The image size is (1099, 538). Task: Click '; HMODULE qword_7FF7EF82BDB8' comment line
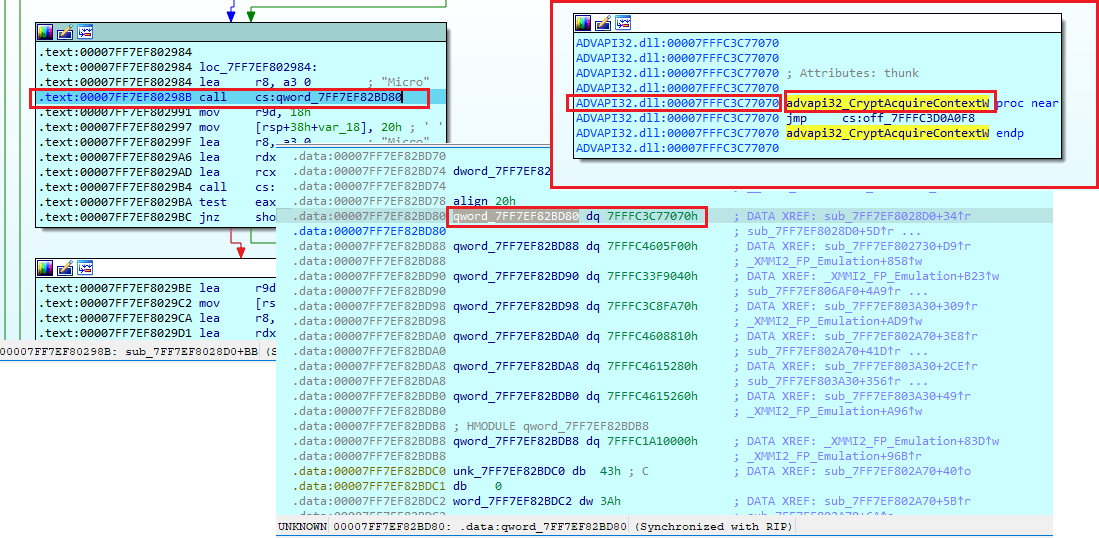tap(551, 426)
